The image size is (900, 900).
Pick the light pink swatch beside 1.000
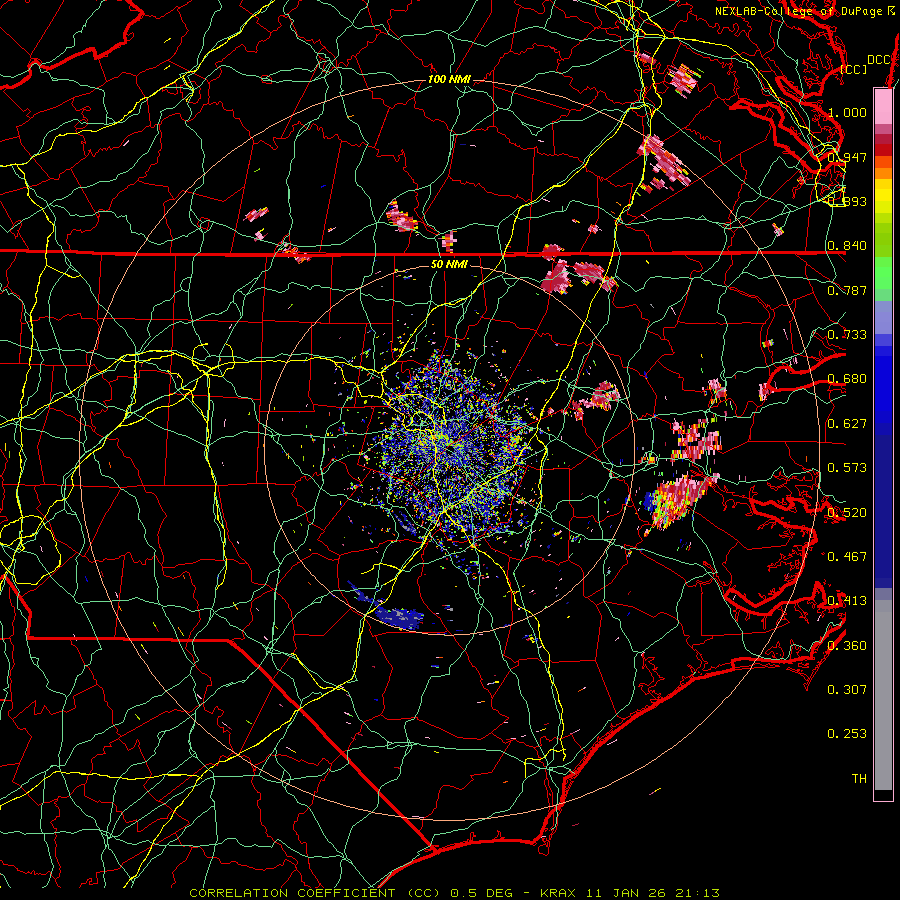[x=883, y=107]
